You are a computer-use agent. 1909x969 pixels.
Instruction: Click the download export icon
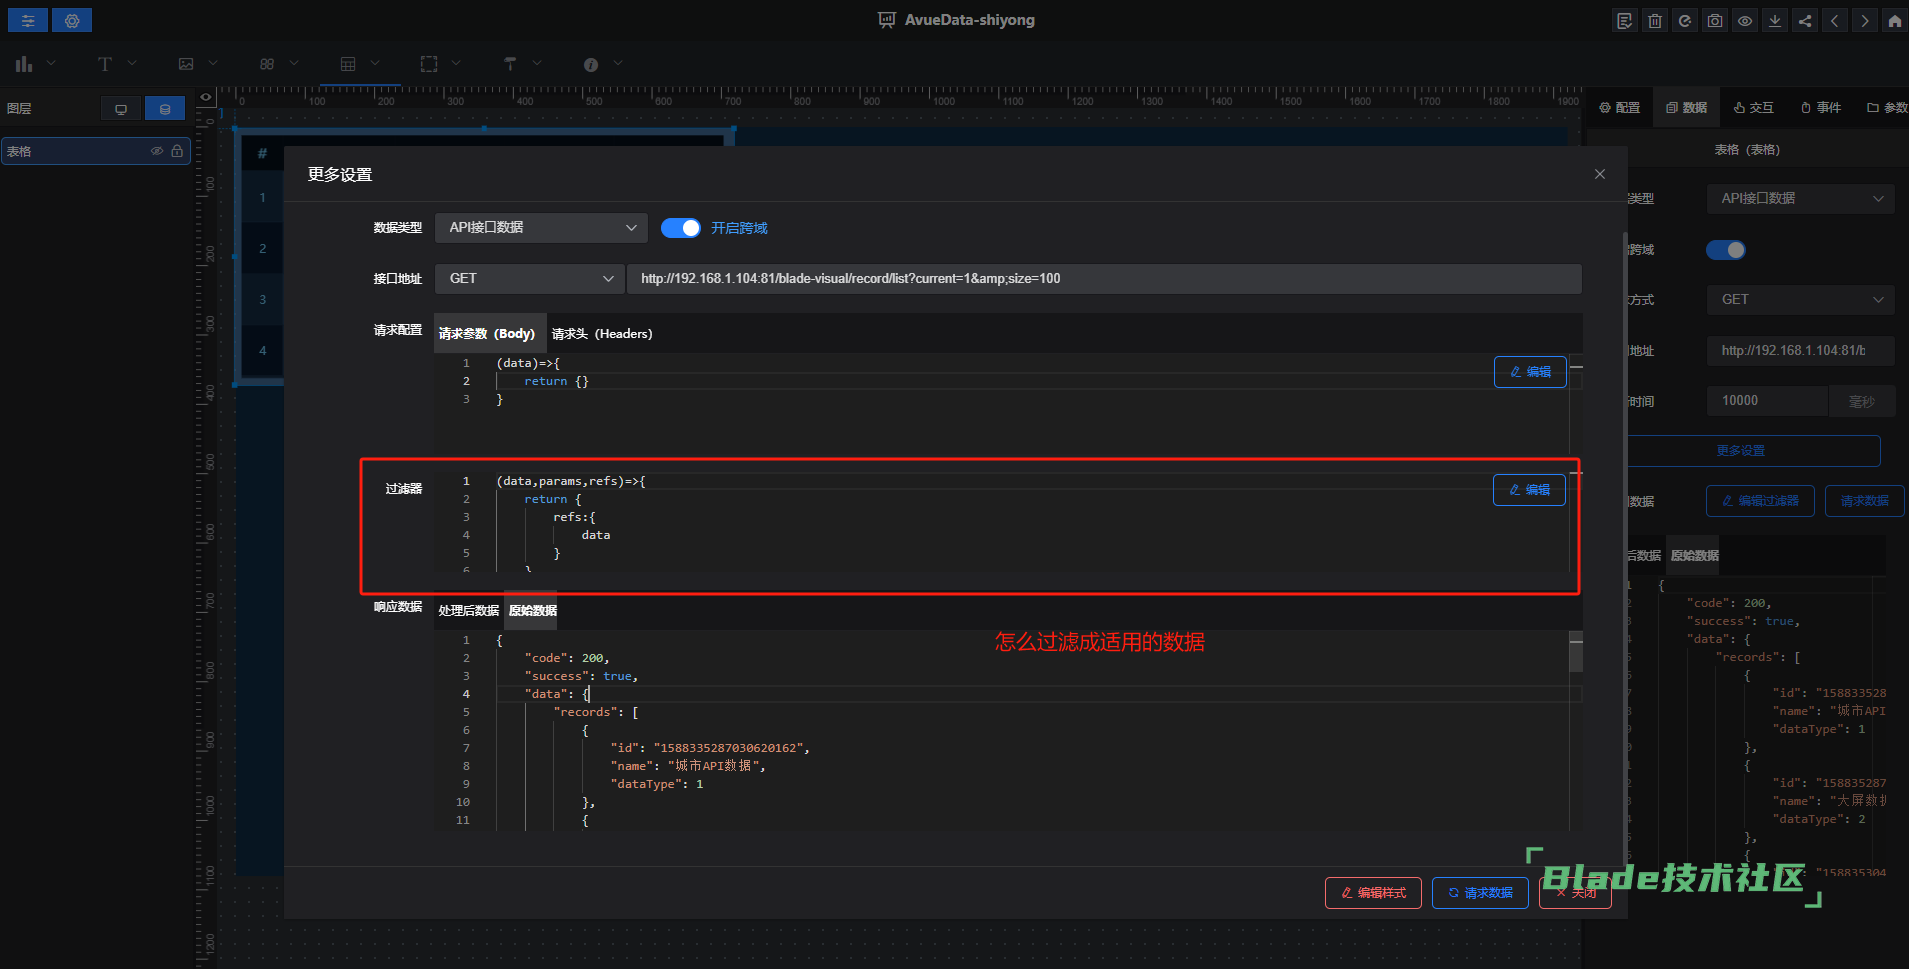pyautogui.click(x=1775, y=20)
